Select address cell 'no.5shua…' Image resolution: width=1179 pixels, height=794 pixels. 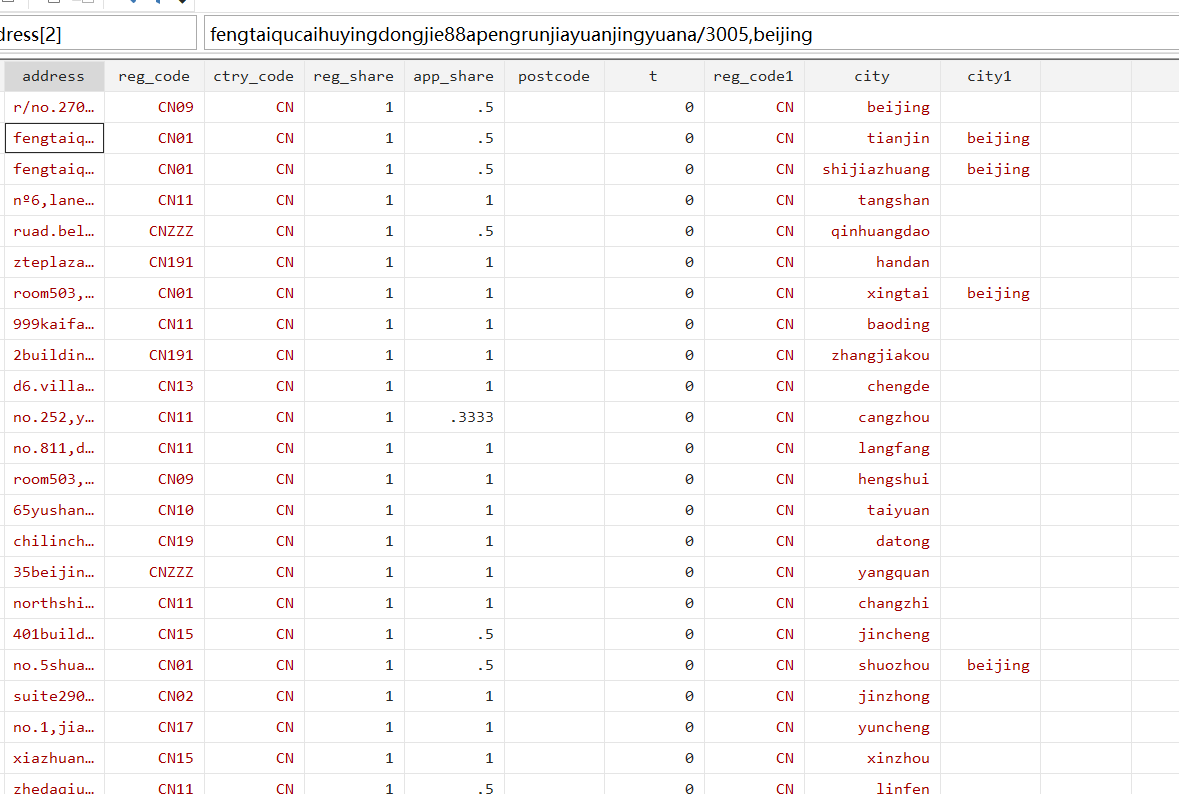pyautogui.click(x=54, y=665)
